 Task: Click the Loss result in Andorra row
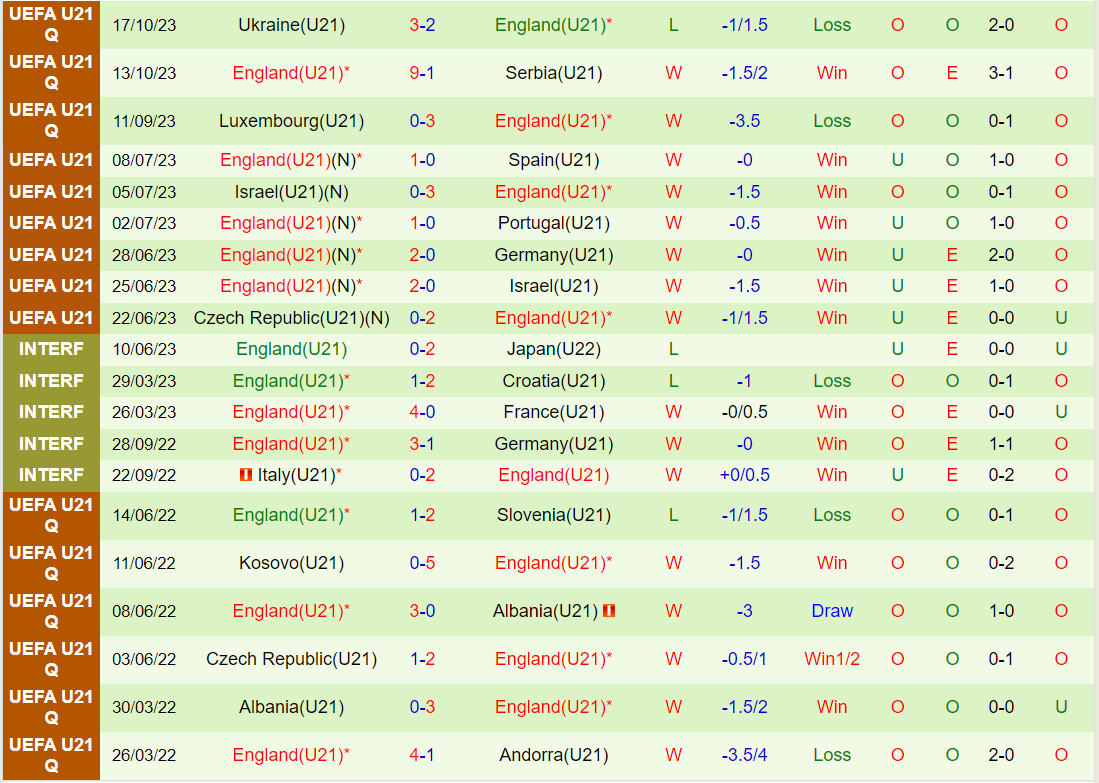(x=832, y=756)
